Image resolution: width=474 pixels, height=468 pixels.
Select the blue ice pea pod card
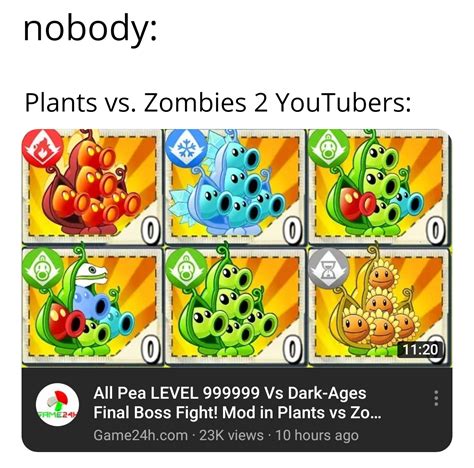tap(235, 186)
